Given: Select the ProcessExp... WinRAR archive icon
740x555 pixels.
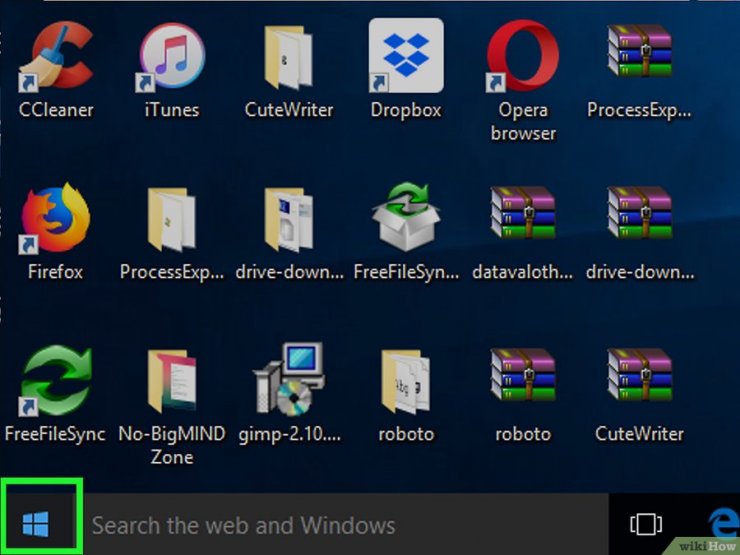Looking at the screenshot, I should coord(639,51).
